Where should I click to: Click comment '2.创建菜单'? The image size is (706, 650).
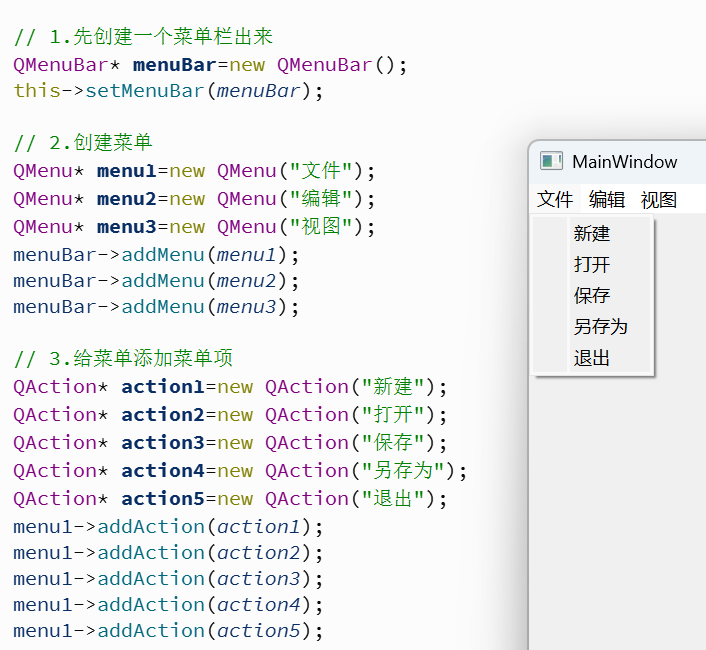point(83,143)
